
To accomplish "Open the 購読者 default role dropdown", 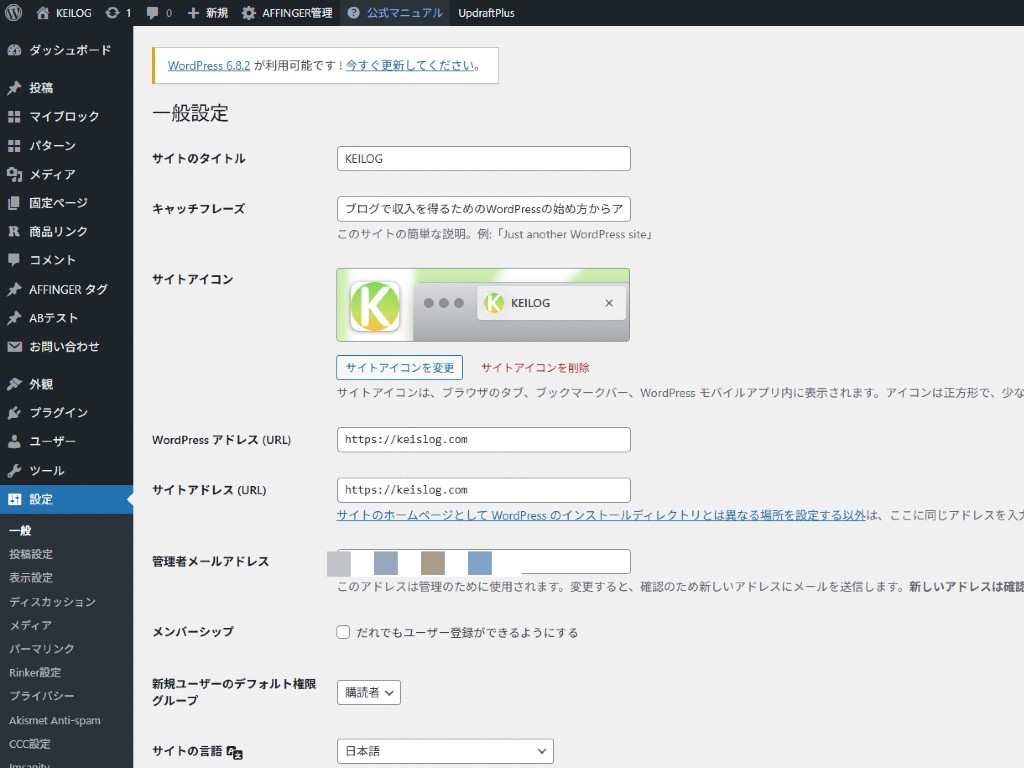I will (x=369, y=692).
